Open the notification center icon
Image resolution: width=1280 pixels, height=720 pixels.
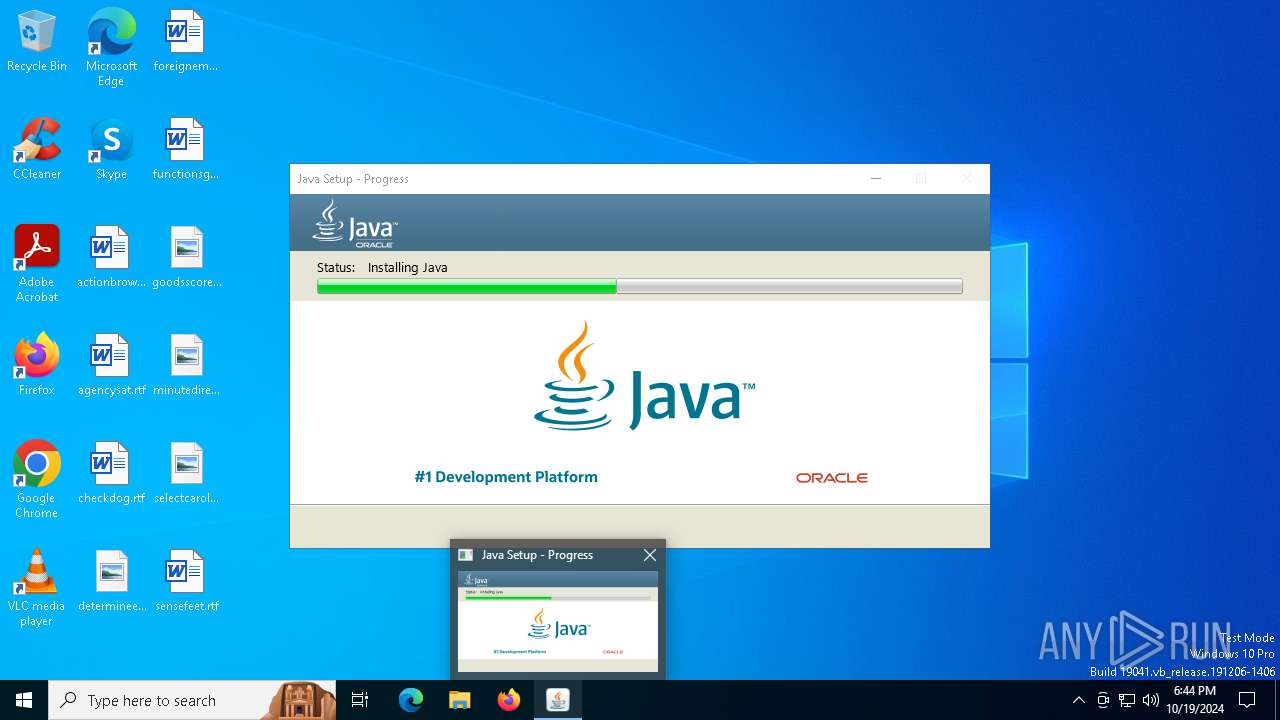pyautogui.click(x=1247, y=700)
